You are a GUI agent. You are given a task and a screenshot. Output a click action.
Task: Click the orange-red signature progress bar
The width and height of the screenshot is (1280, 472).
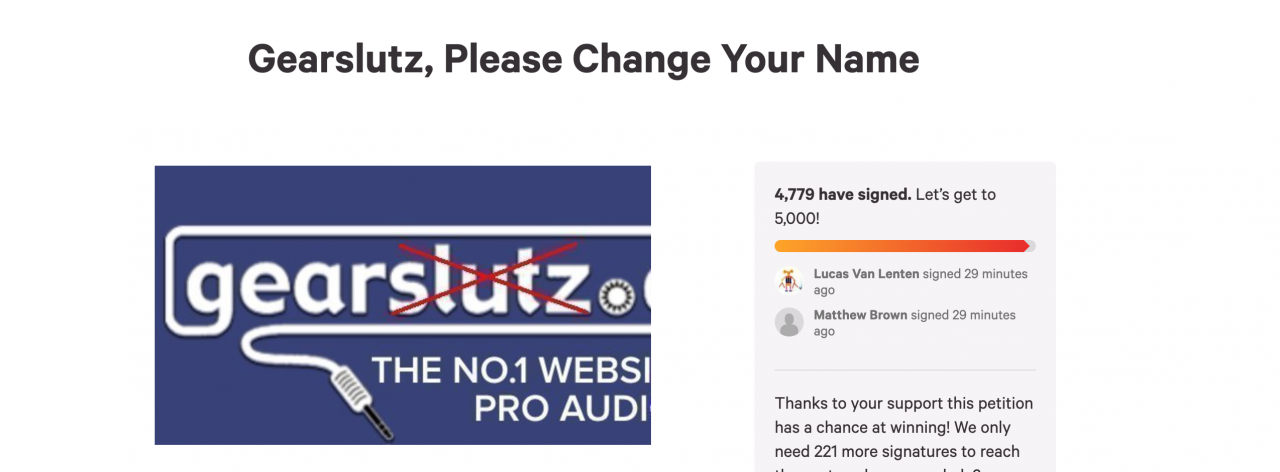pyautogui.click(x=900, y=246)
